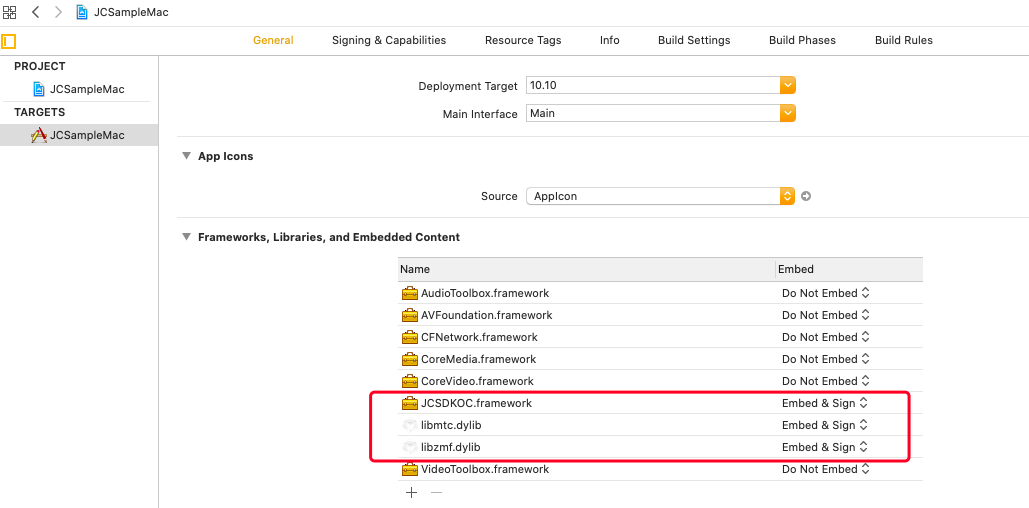
Task: Select JCSampleMac under TARGETS
Action: [x=79, y=135]
